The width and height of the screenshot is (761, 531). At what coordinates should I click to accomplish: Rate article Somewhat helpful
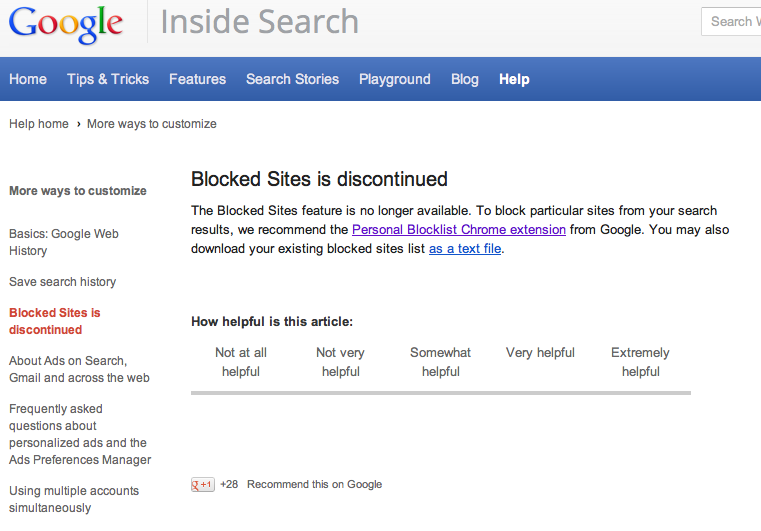440,362
